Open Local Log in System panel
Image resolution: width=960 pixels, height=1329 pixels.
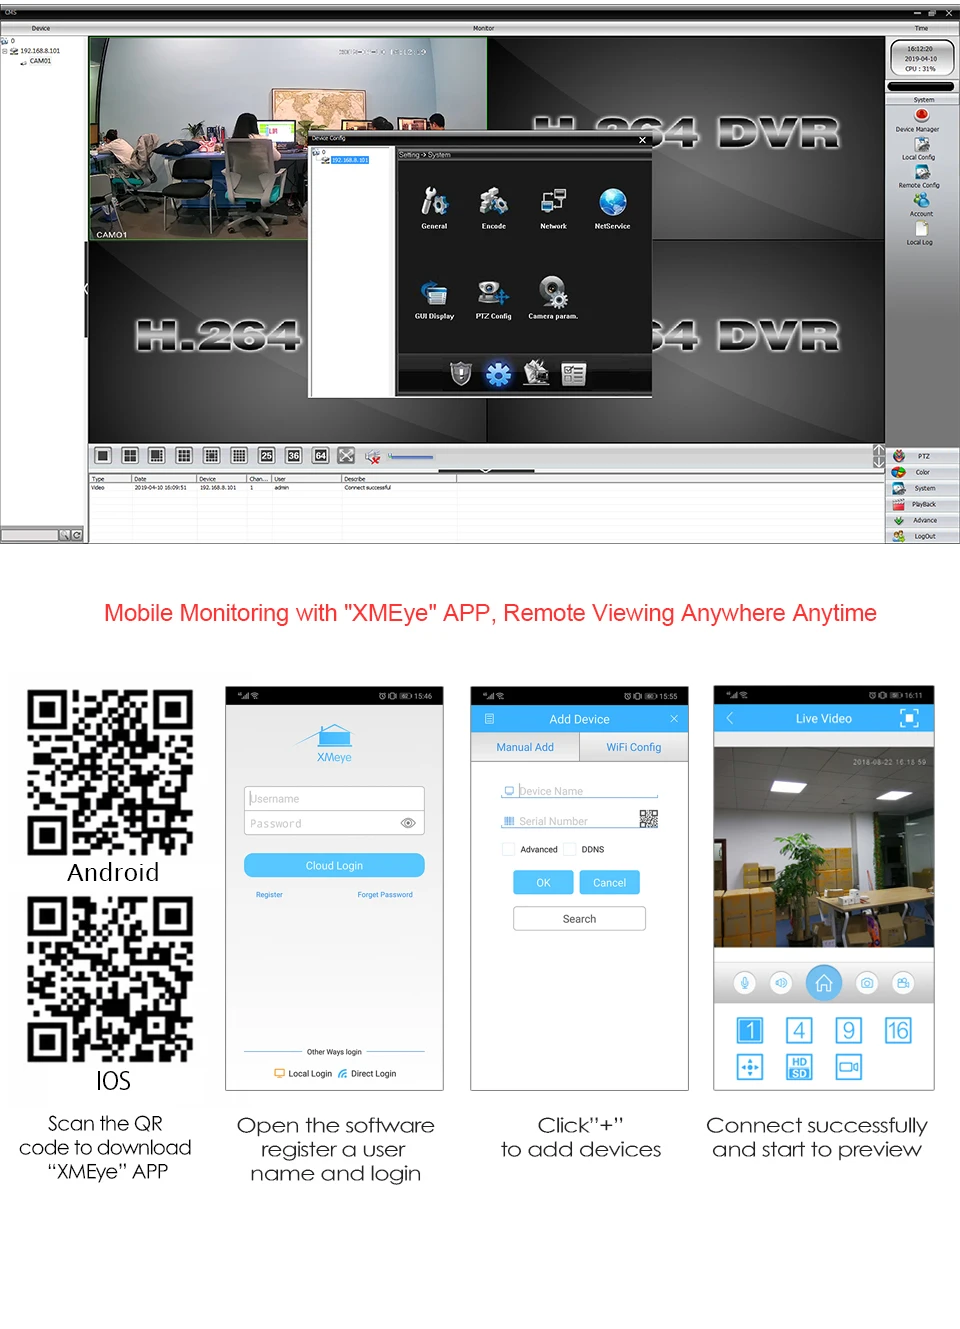click(x=921, y=234)
